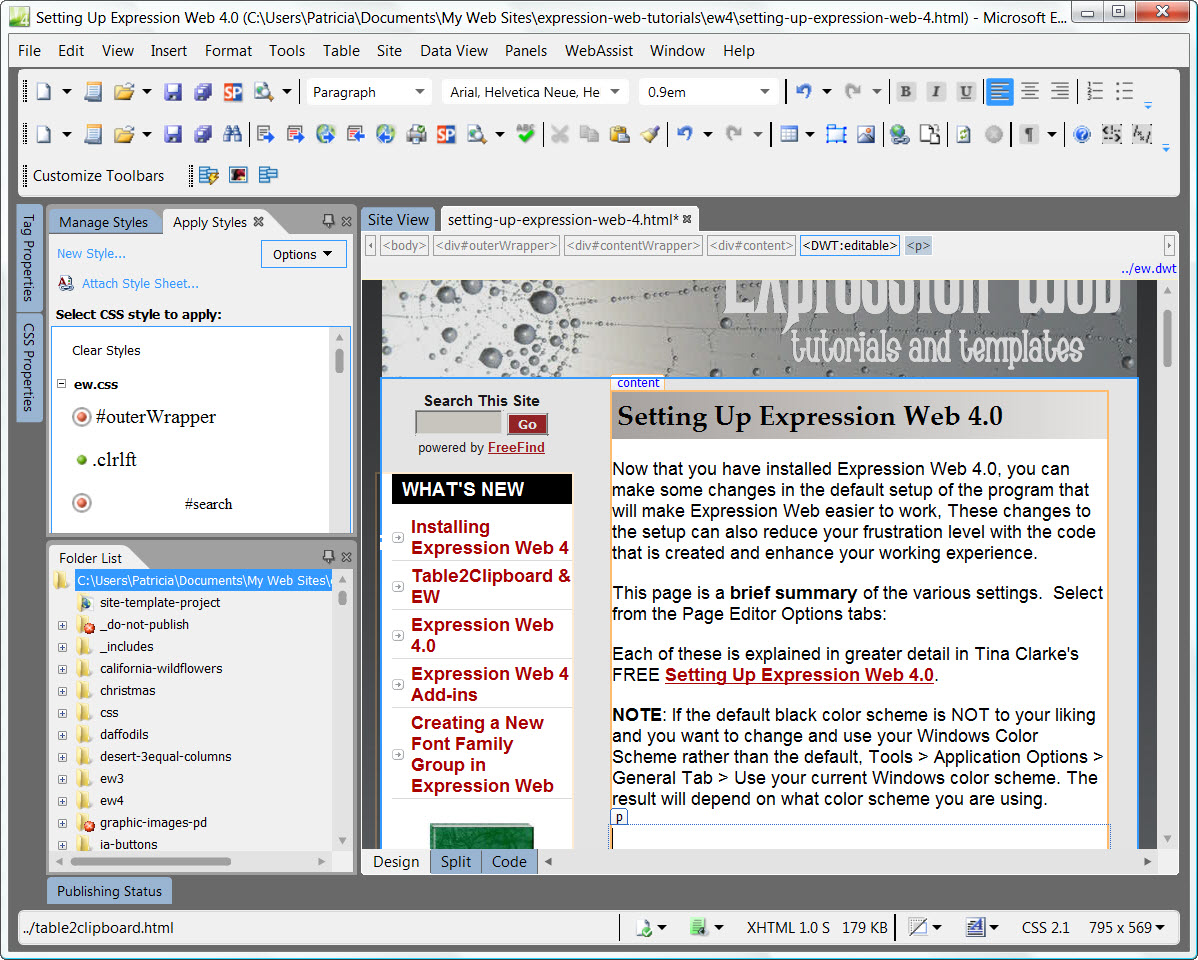Click the Insert Picture from File icon
Screen dimensions: 1198x960
[866, 135]
